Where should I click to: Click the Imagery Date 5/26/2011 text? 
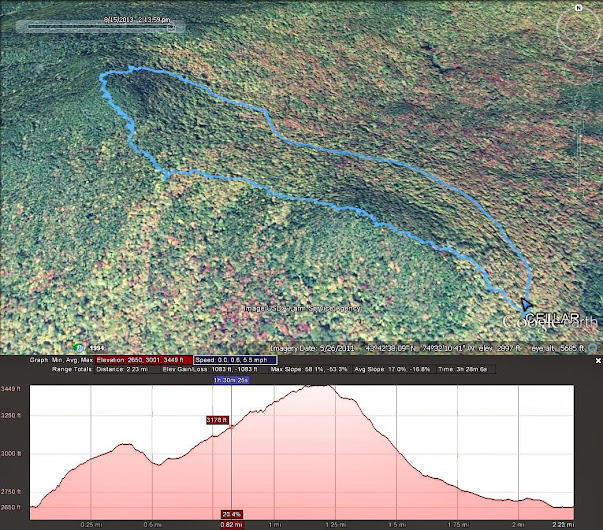312,348
